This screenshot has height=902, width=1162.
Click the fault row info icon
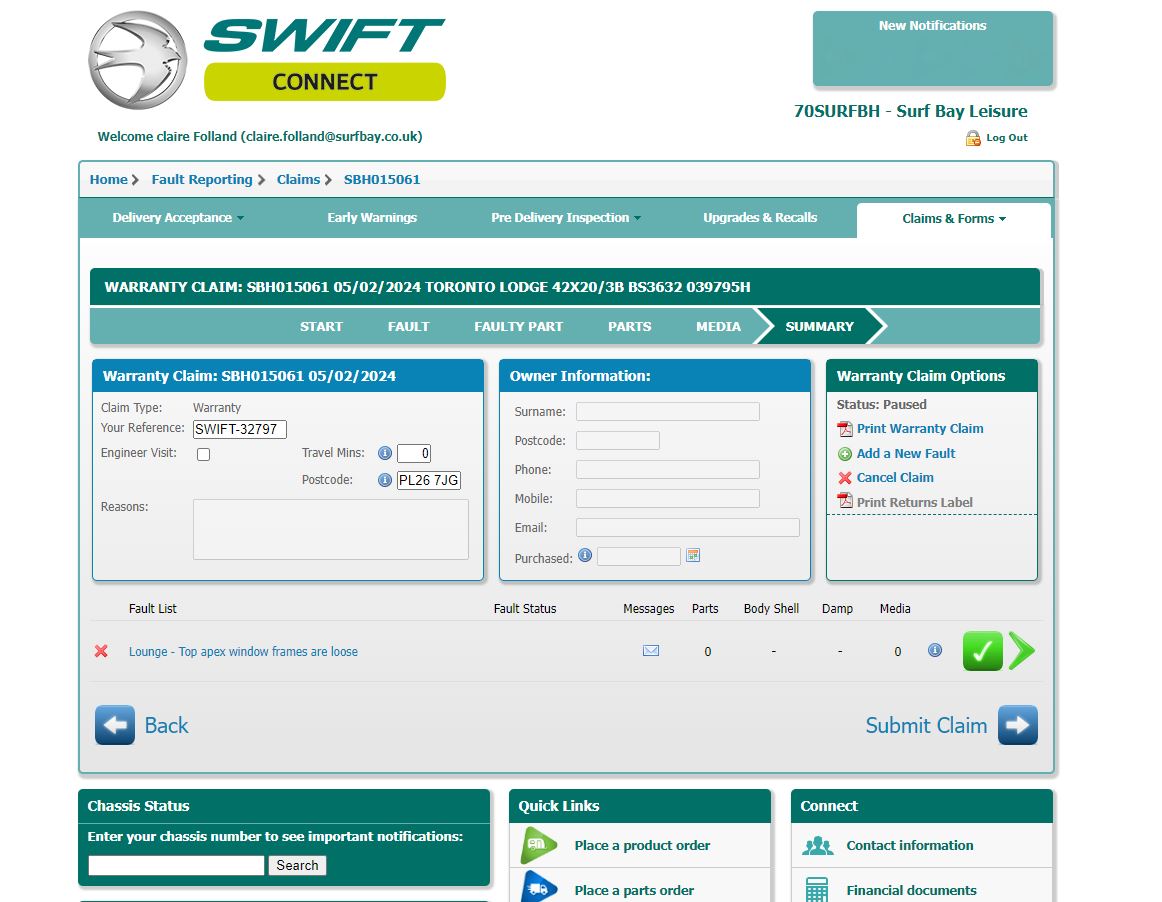coord(935,650)
